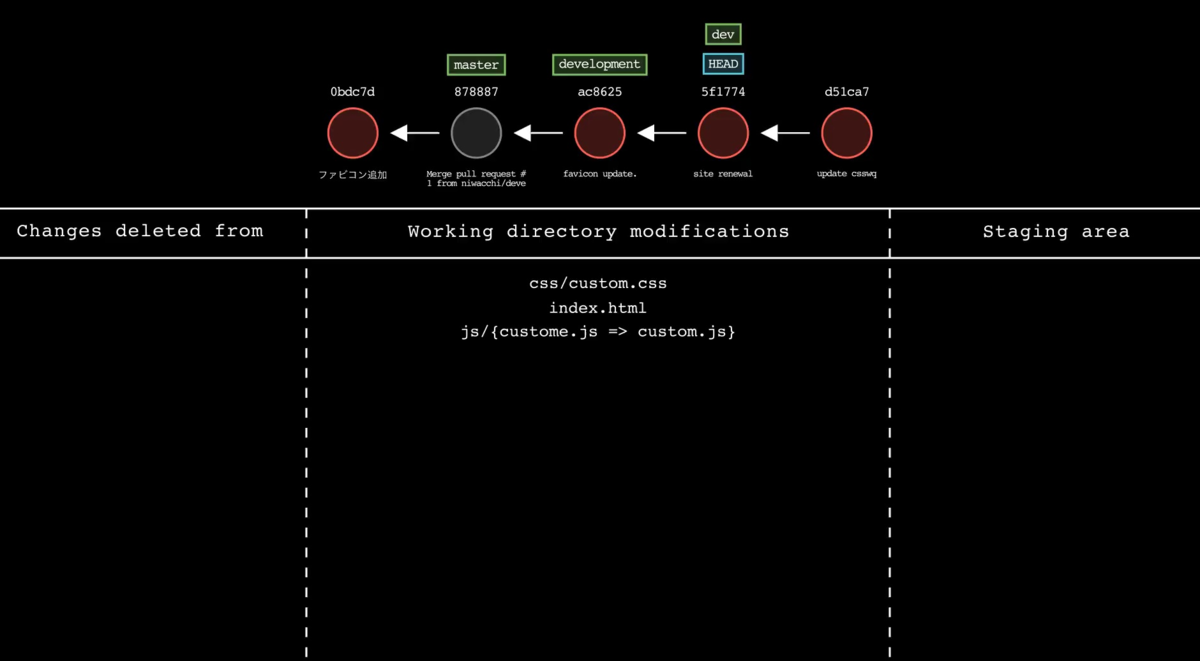1200x661 pixels.
Task: Click the css/custom.css file entry
Action: coord(598,283)
